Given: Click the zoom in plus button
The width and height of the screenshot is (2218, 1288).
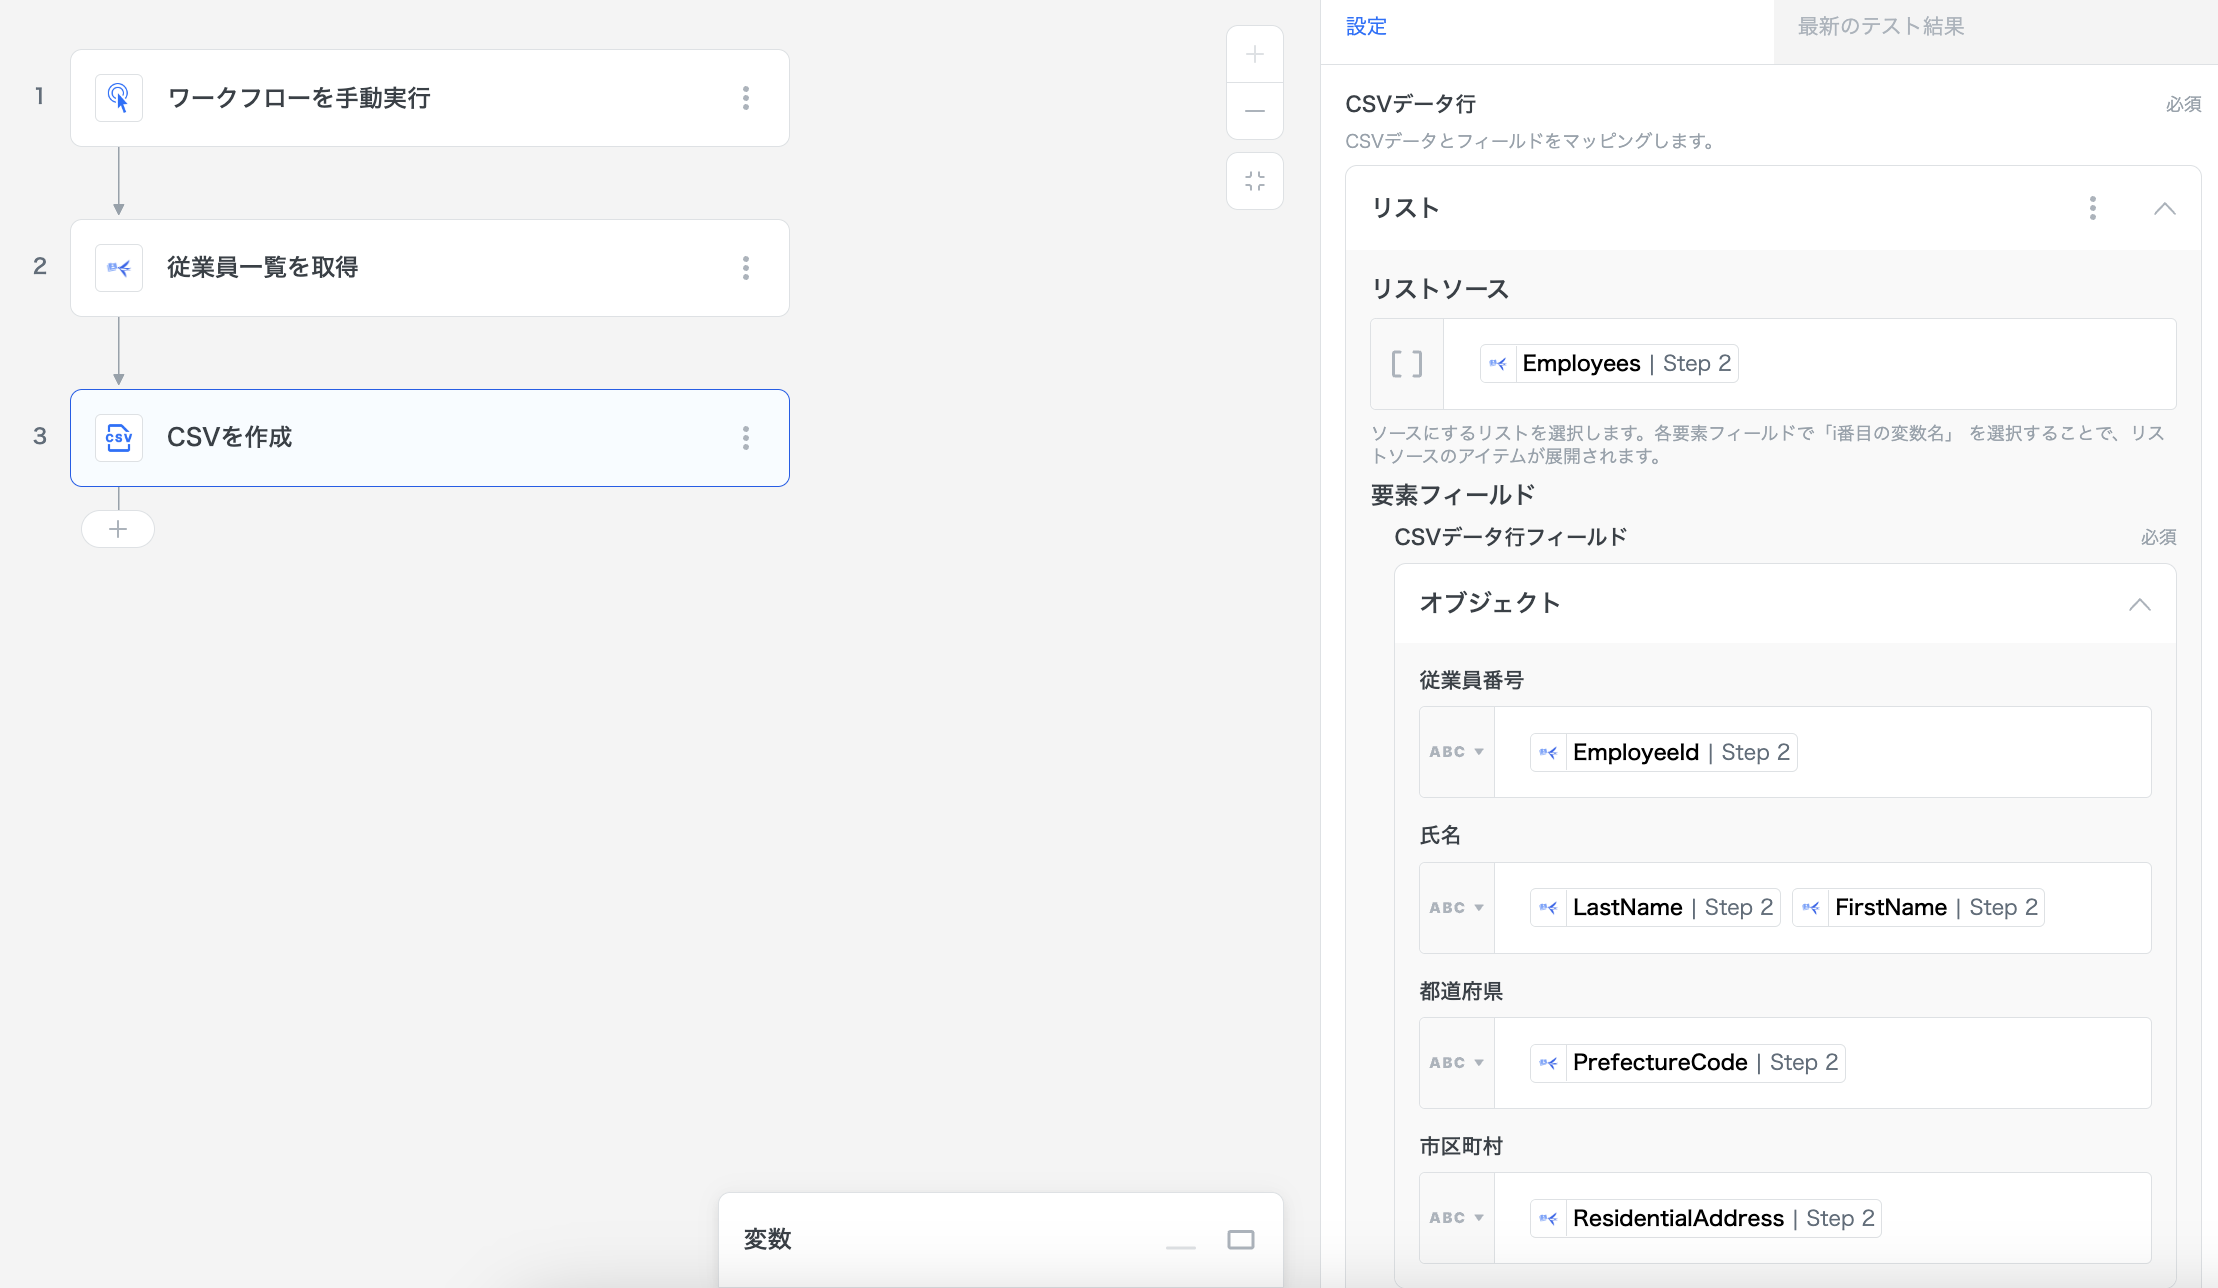Looking at the screenshot, I should coord(1255,54).
